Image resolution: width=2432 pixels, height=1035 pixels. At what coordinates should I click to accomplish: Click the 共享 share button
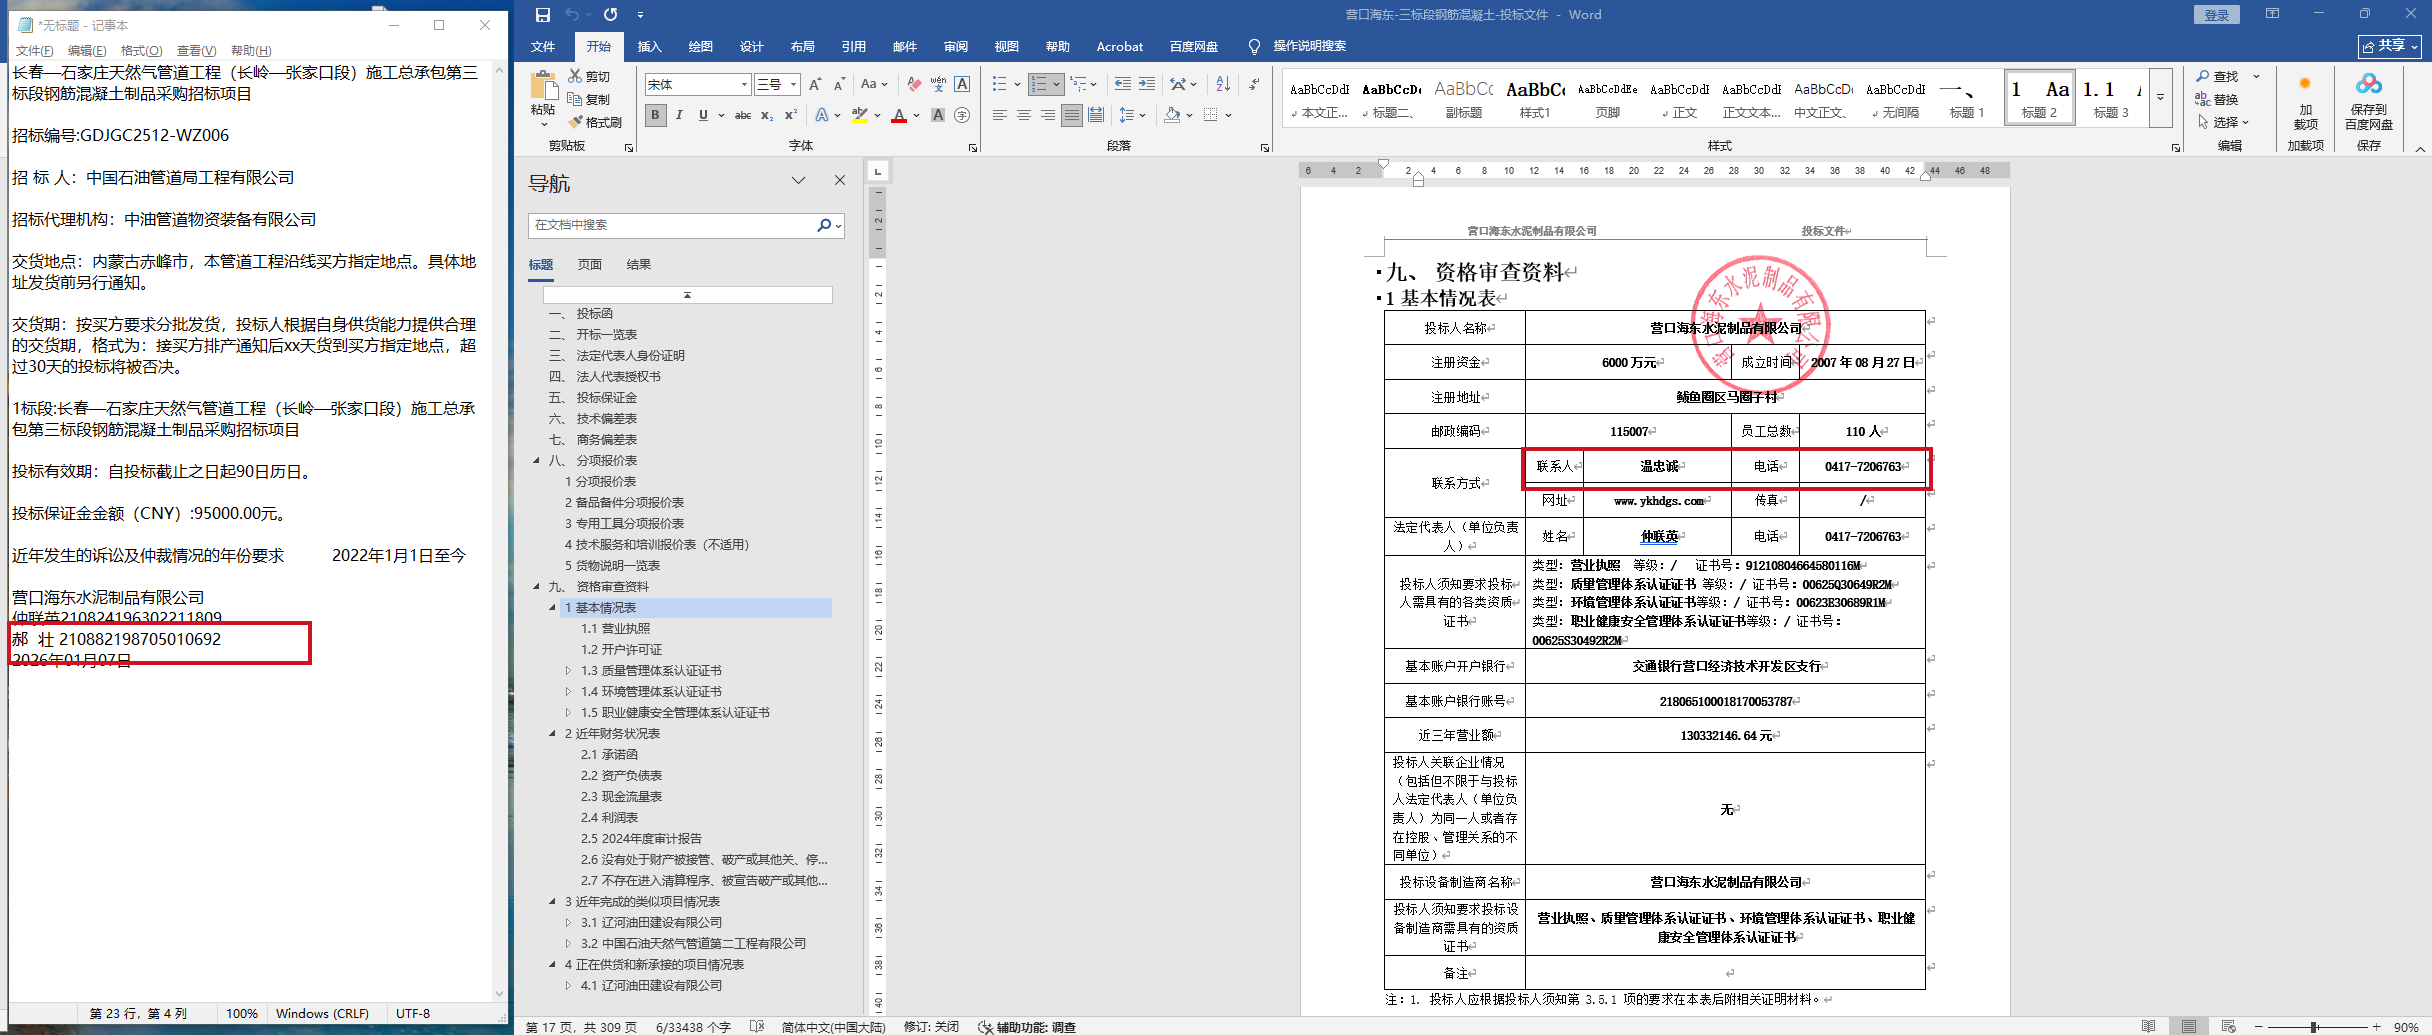click(2390, 46)
